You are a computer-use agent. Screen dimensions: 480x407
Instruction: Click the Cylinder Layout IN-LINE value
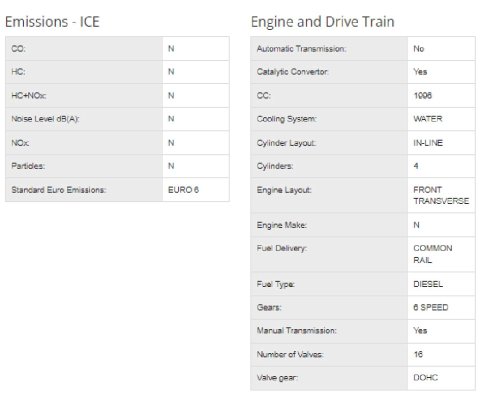428,143
